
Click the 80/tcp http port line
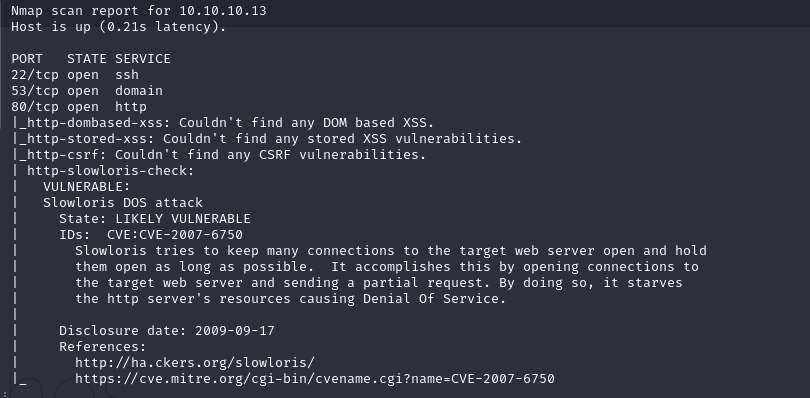[x=79, y=107]
